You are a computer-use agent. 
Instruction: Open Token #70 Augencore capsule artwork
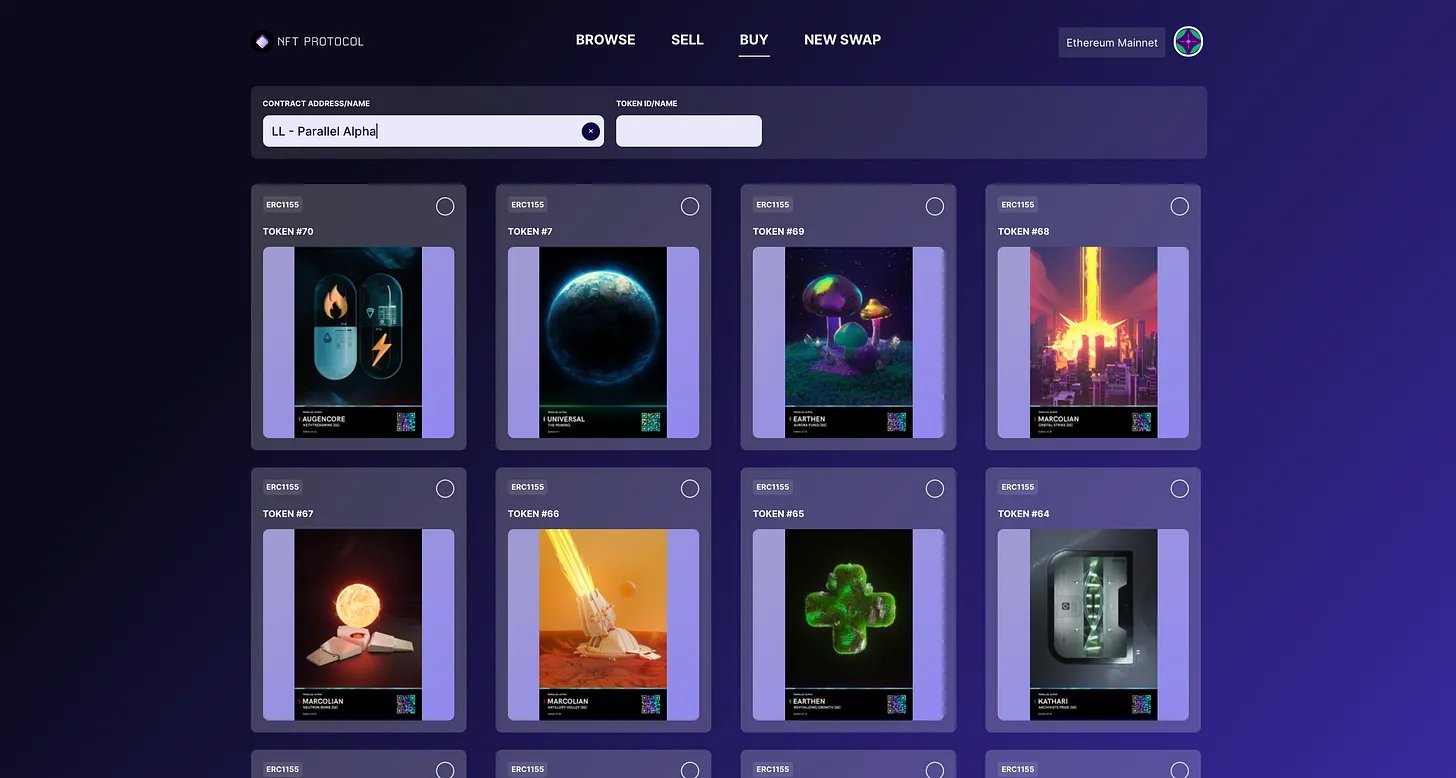click(x=358, y=342)
